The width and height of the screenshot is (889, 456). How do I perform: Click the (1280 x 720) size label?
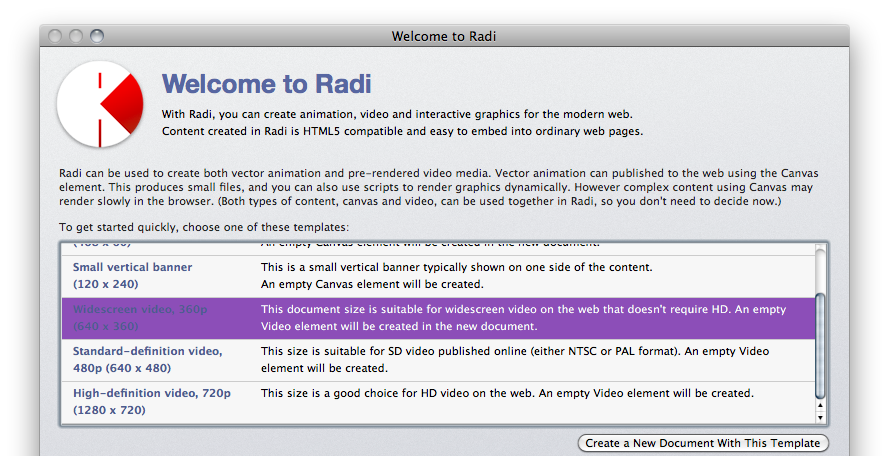[109, 410]
